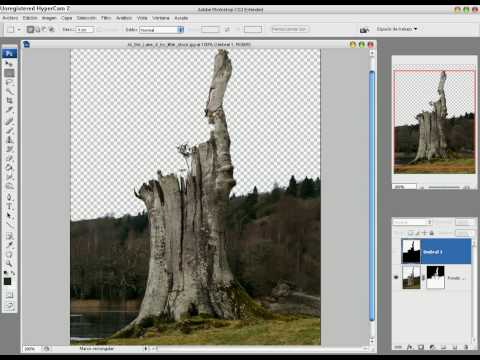
Task: Hide the Fondo layer using its eye icon
Action: tap(396, 277)
